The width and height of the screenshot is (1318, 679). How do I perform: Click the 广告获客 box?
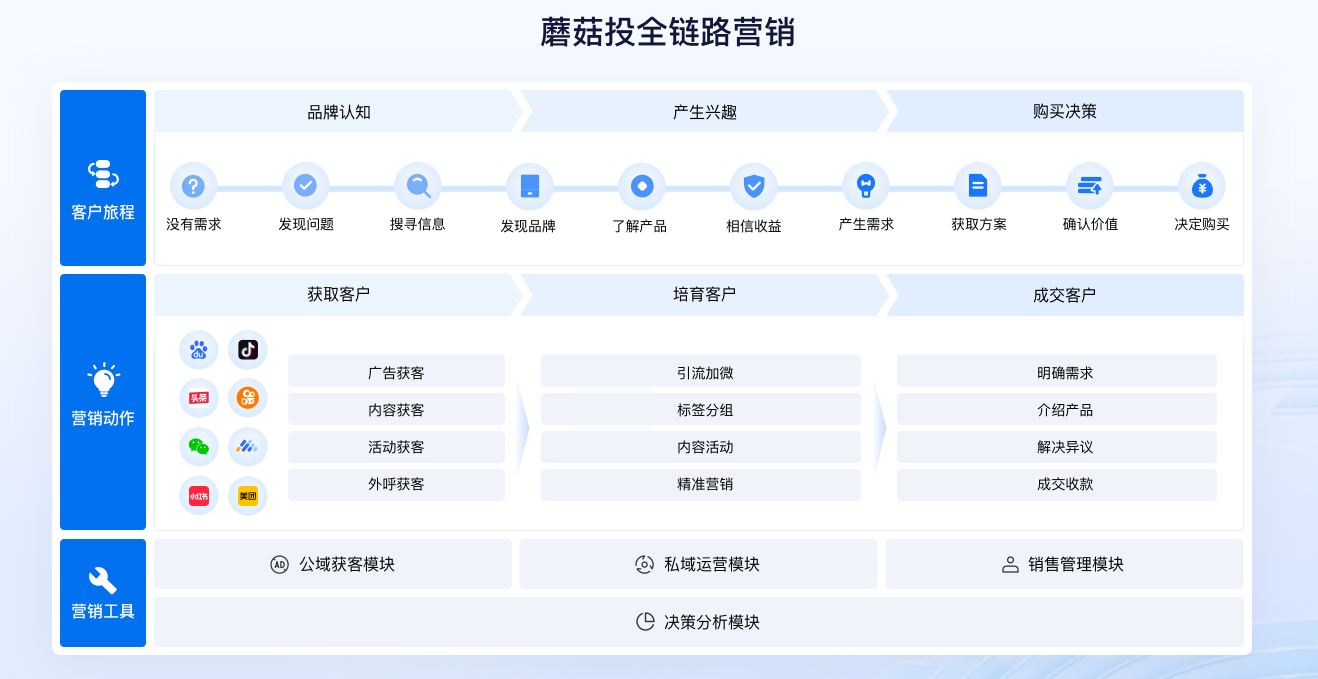click(396, 372)
